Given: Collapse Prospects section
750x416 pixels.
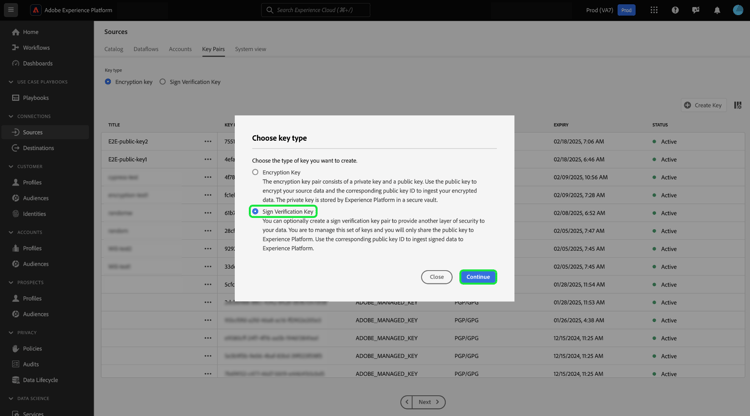Looking at the screenshot, I should (11, 283).
